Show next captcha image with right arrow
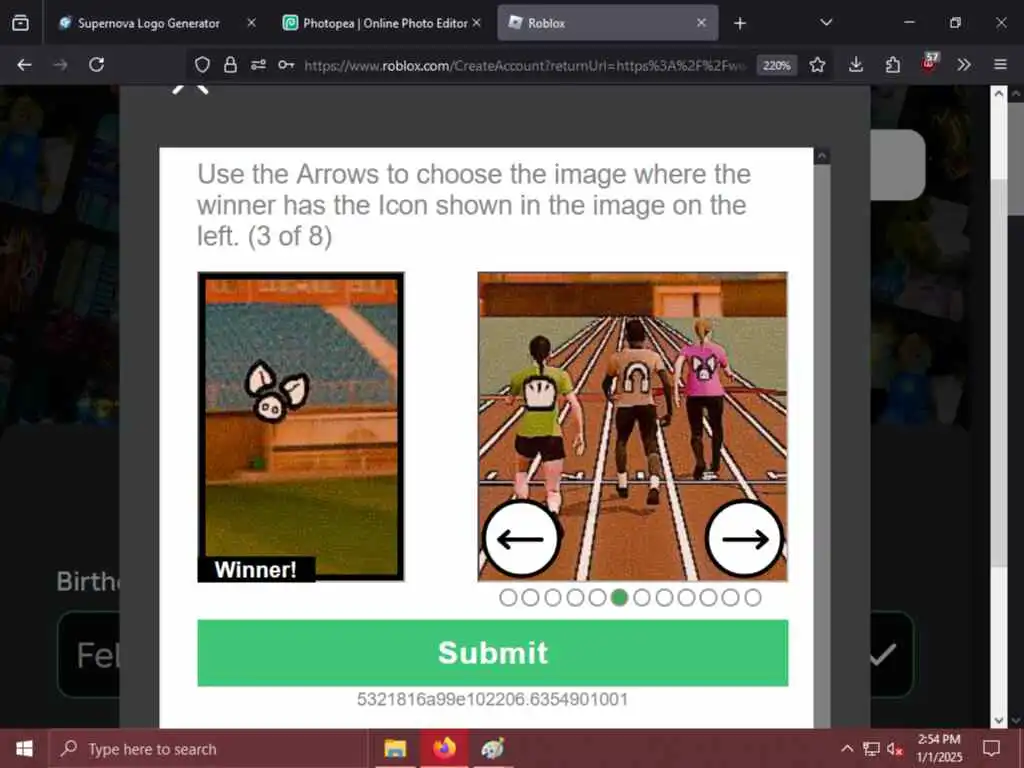The width and height of the screenshot is (1024, 768). (x=744, y=539)
